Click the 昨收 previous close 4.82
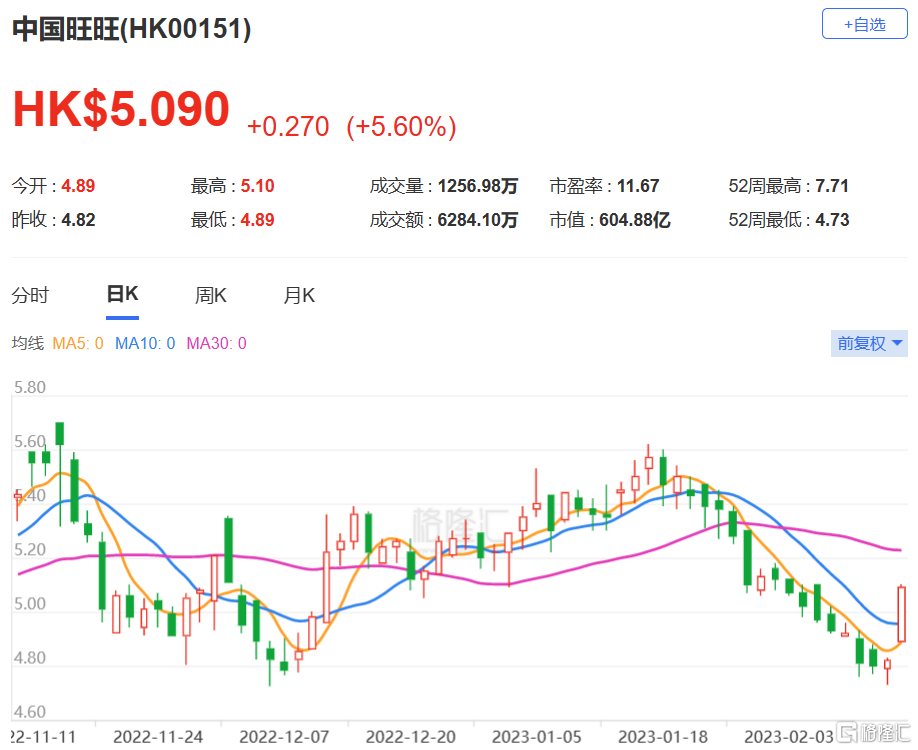The image size is (918, 750). [78, 220]
